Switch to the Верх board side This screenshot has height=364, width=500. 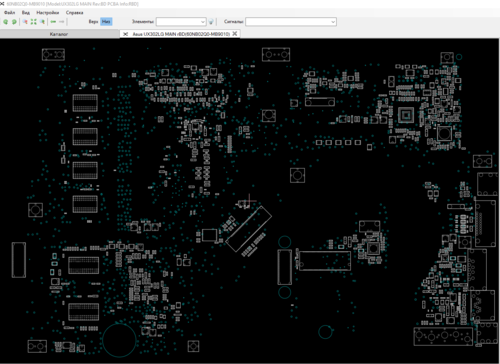(93, 22)
